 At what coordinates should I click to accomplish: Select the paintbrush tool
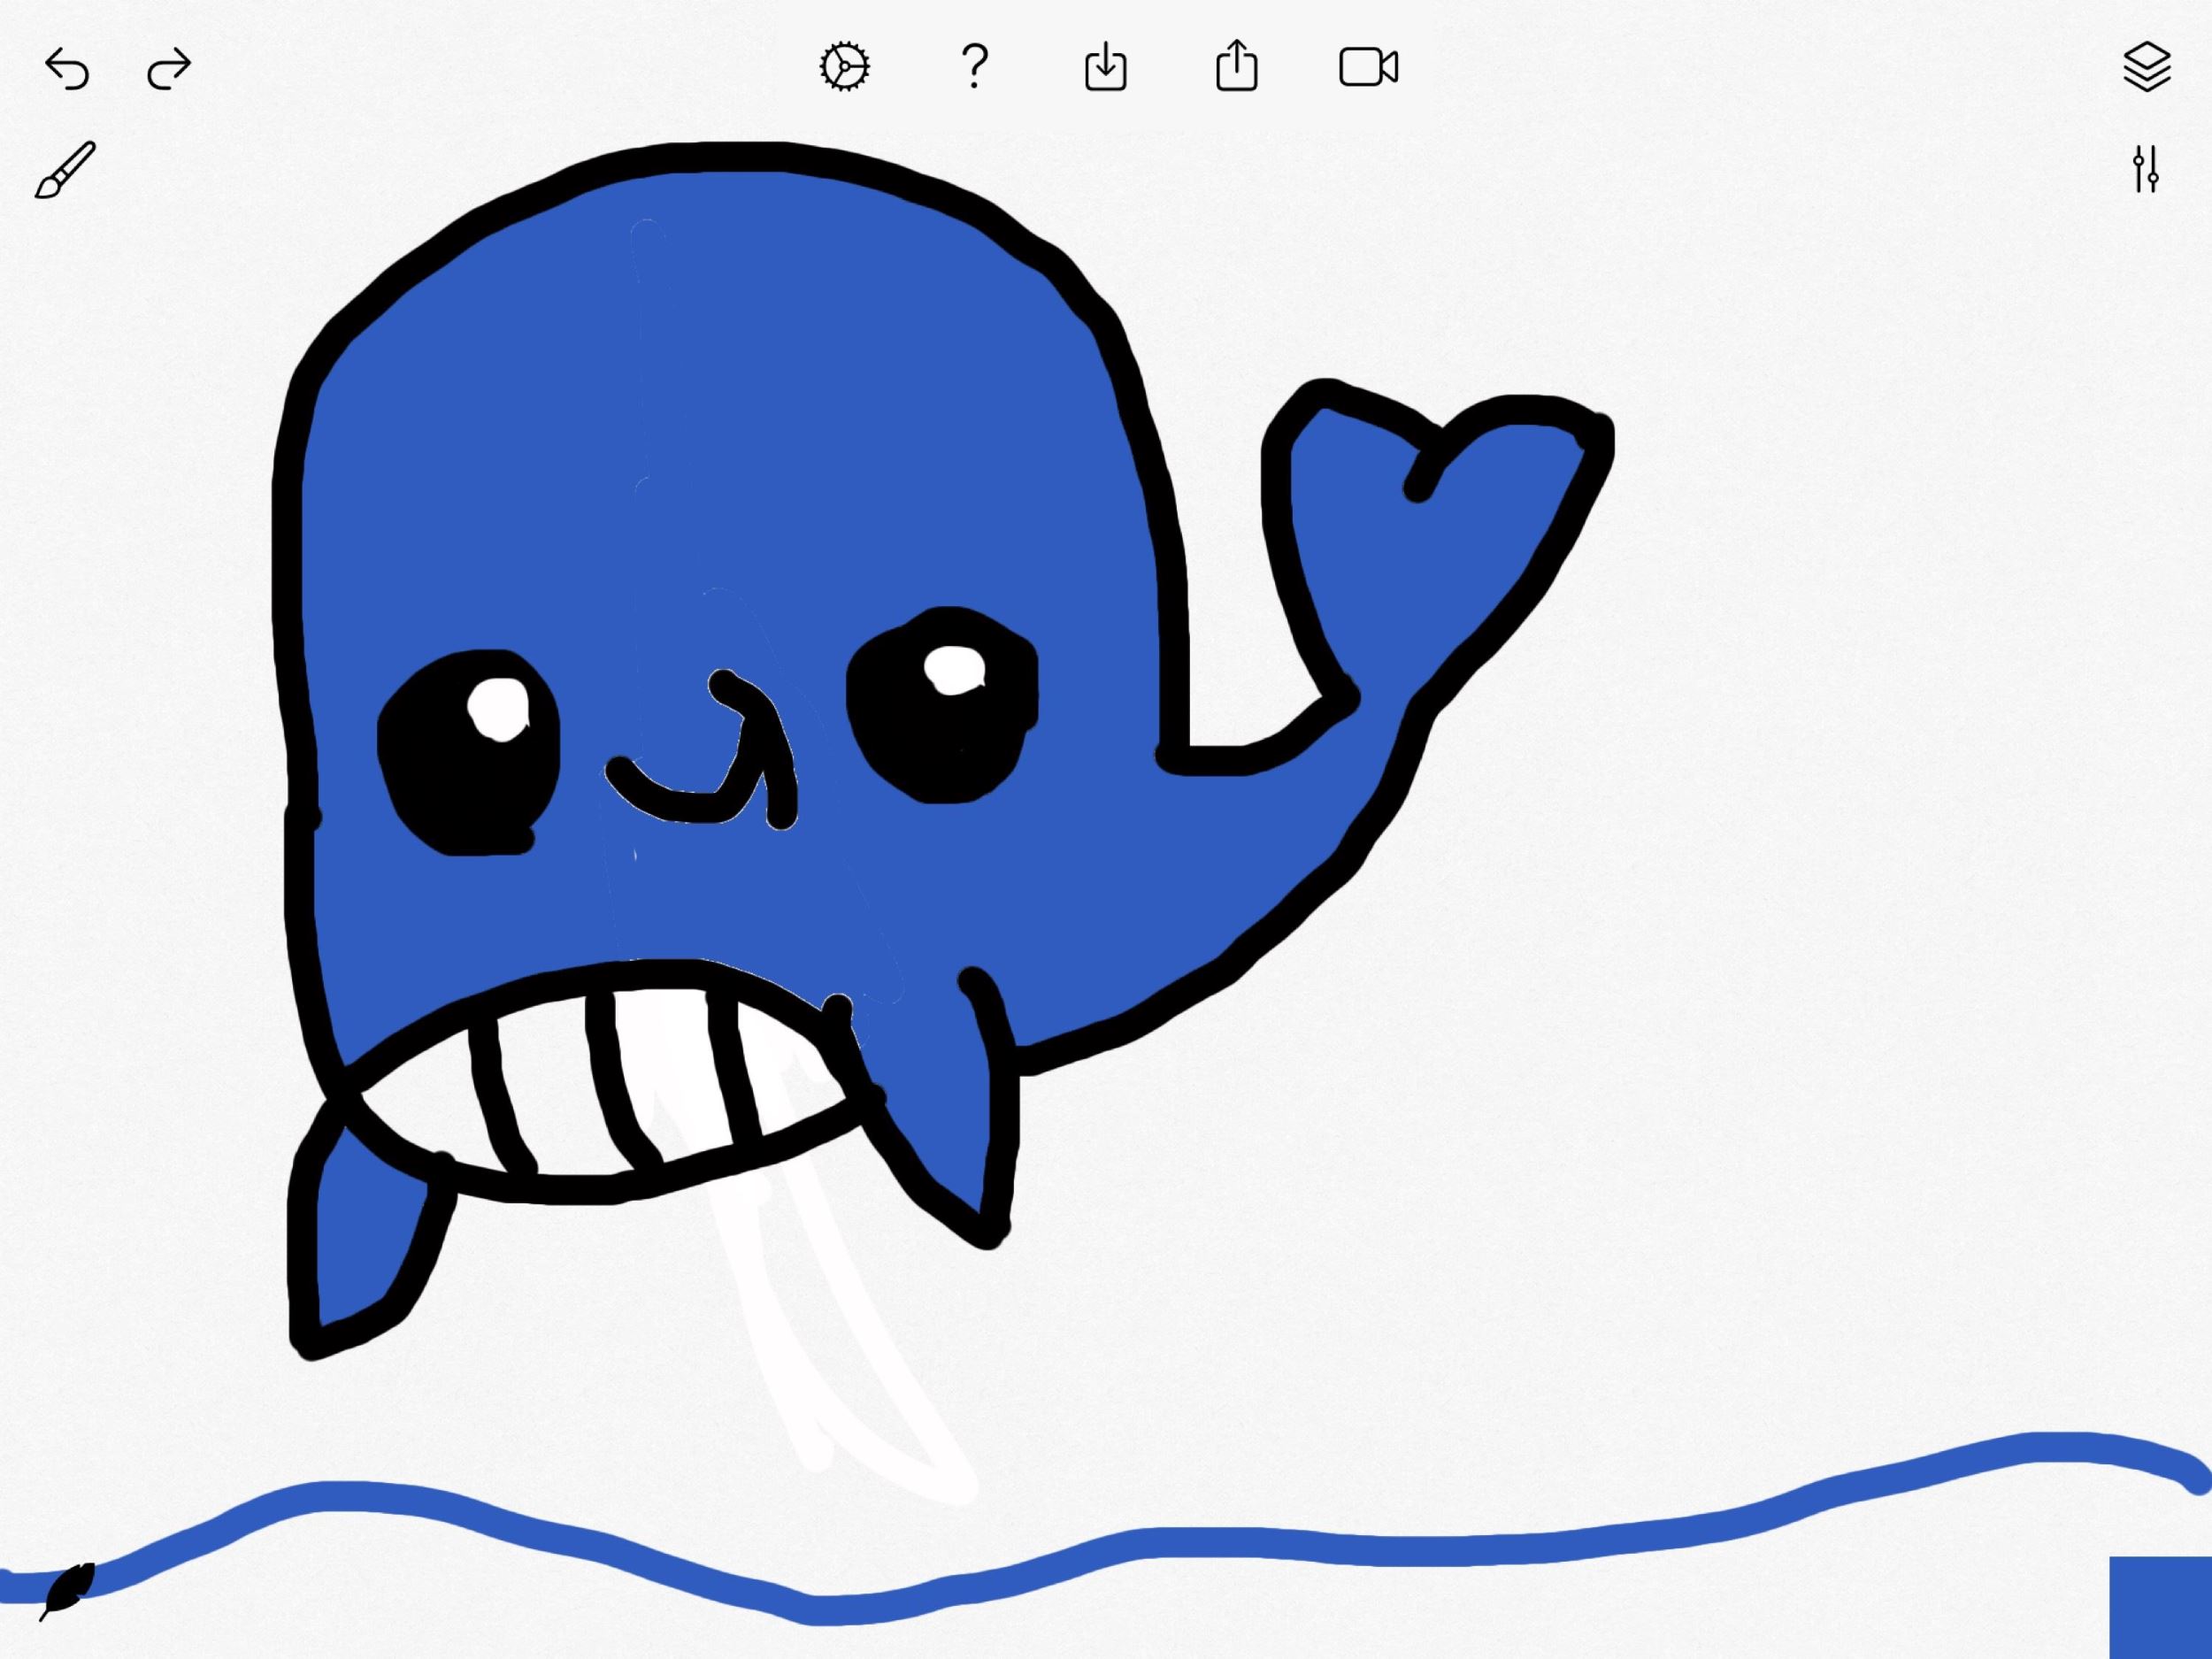pyautogui.click(x=66, y=170)
